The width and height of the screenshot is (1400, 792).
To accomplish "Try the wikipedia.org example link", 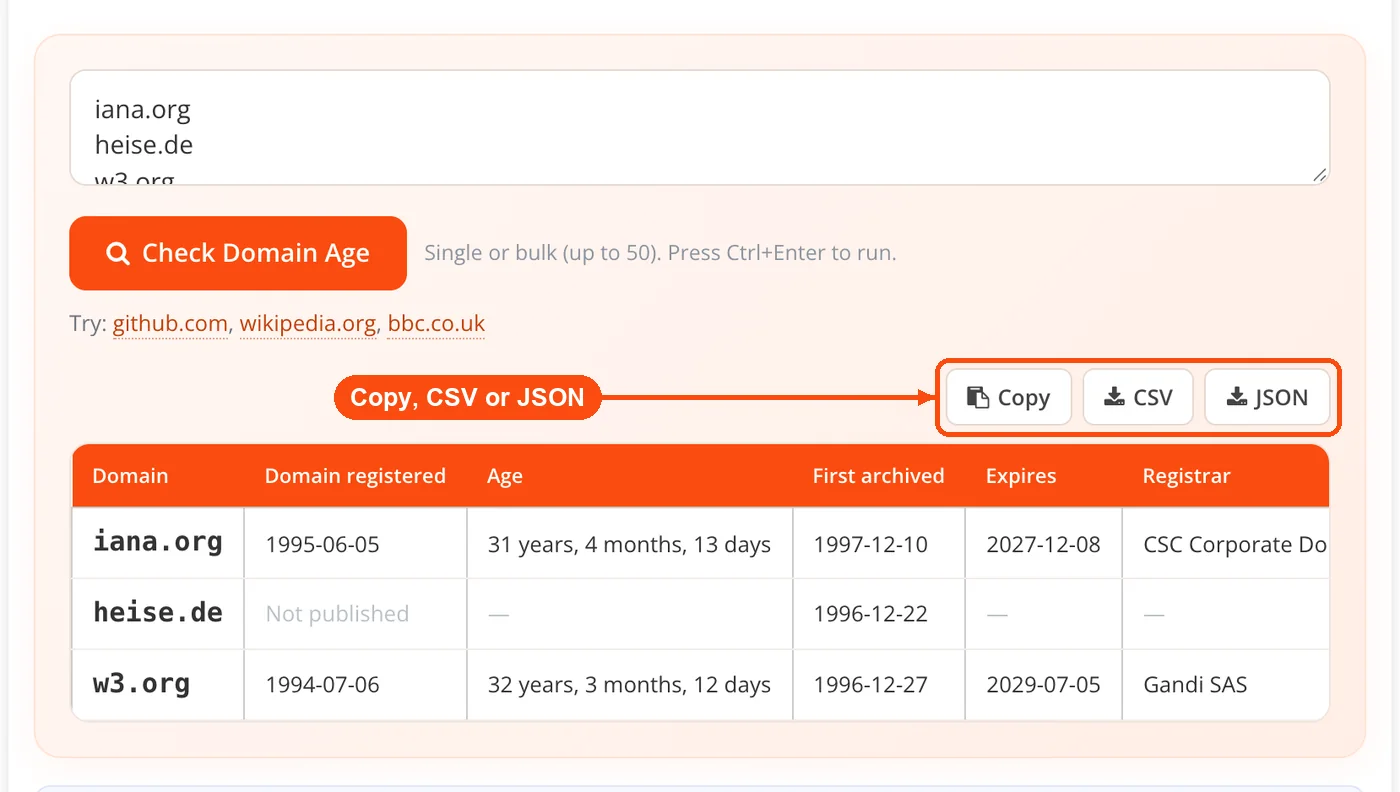I will (x=308, y=324).
